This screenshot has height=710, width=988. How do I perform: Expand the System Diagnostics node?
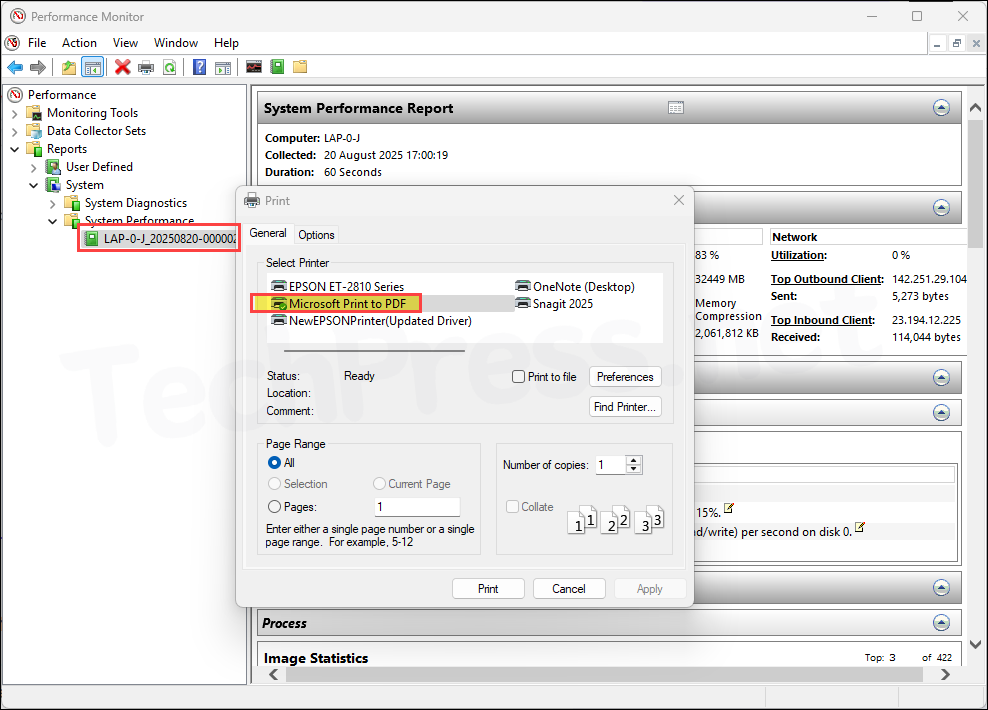[x=52, y=203]
